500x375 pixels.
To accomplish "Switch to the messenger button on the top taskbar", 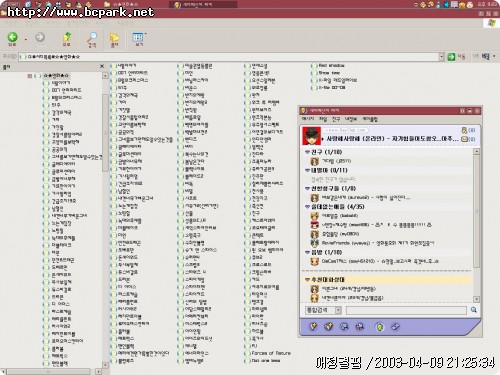I will tap(204, 4).
